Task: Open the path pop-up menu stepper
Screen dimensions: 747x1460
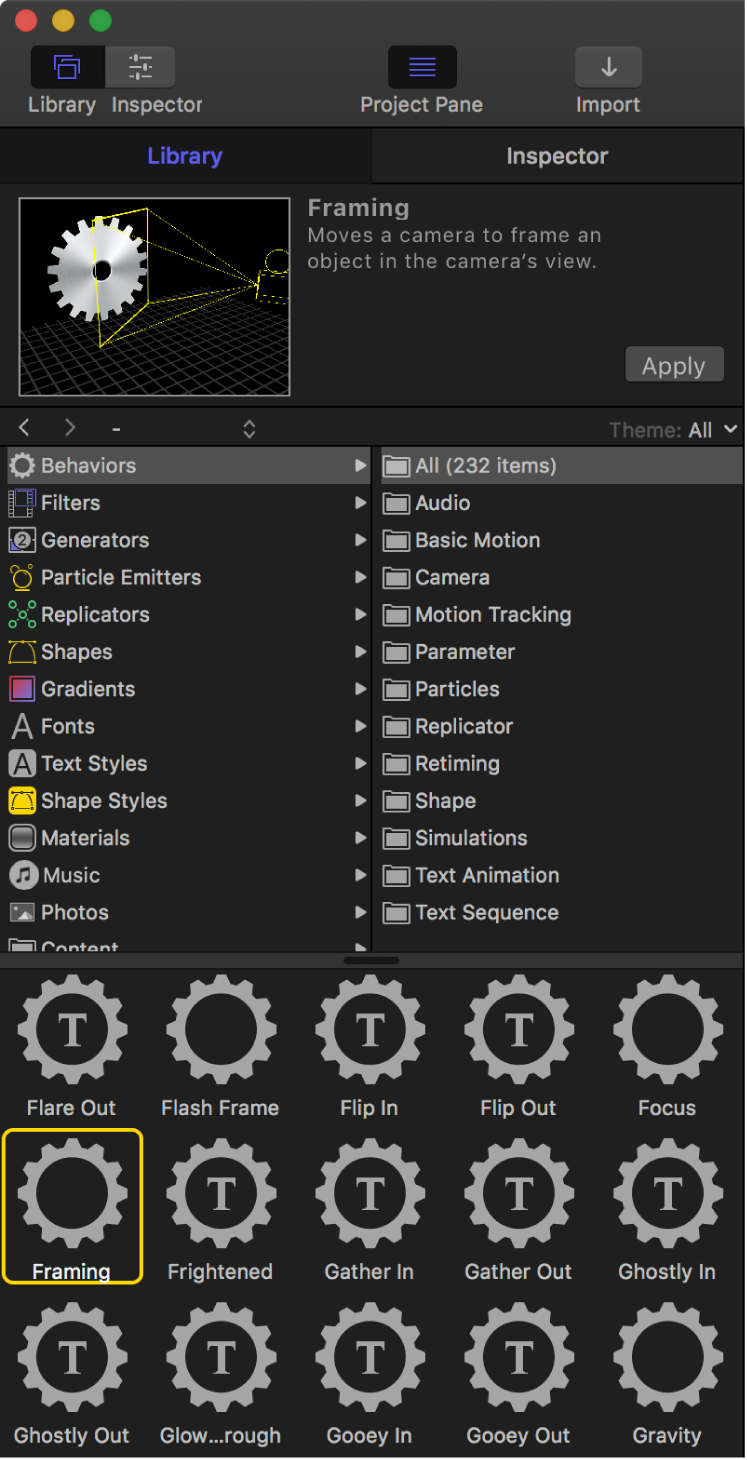Action: [249, 429]
